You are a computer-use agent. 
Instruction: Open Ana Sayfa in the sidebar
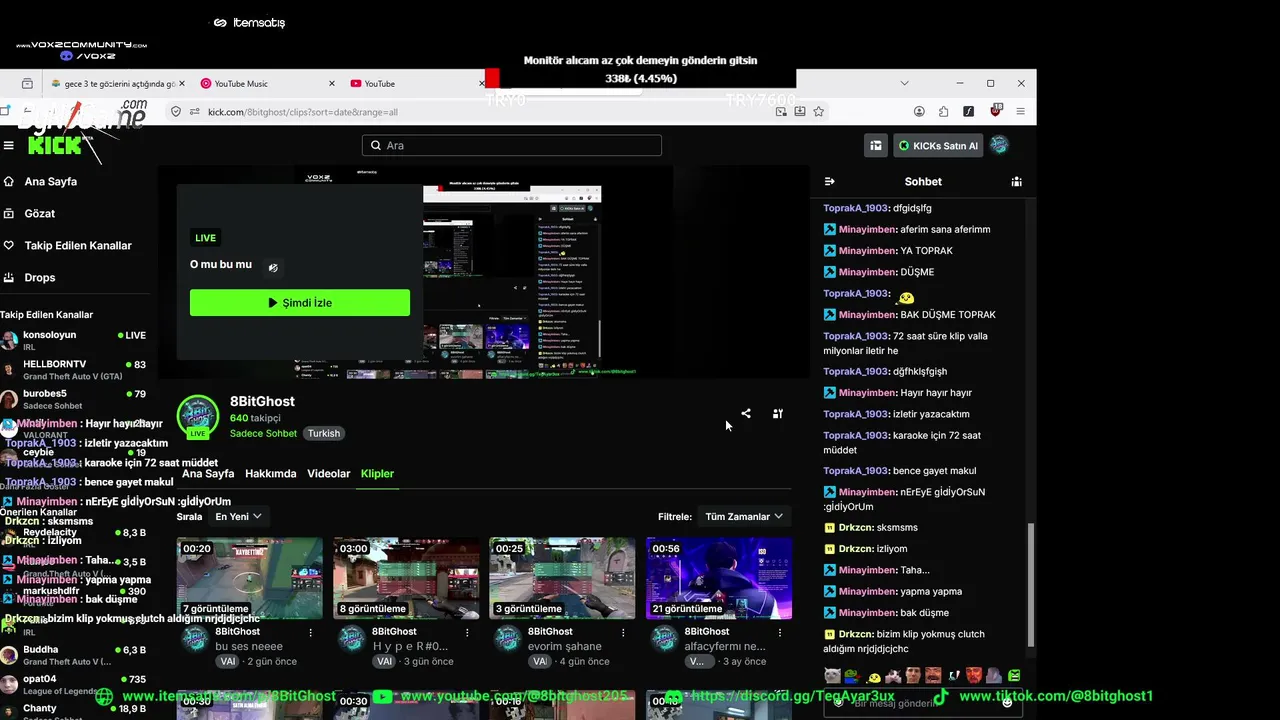point(50,181)
